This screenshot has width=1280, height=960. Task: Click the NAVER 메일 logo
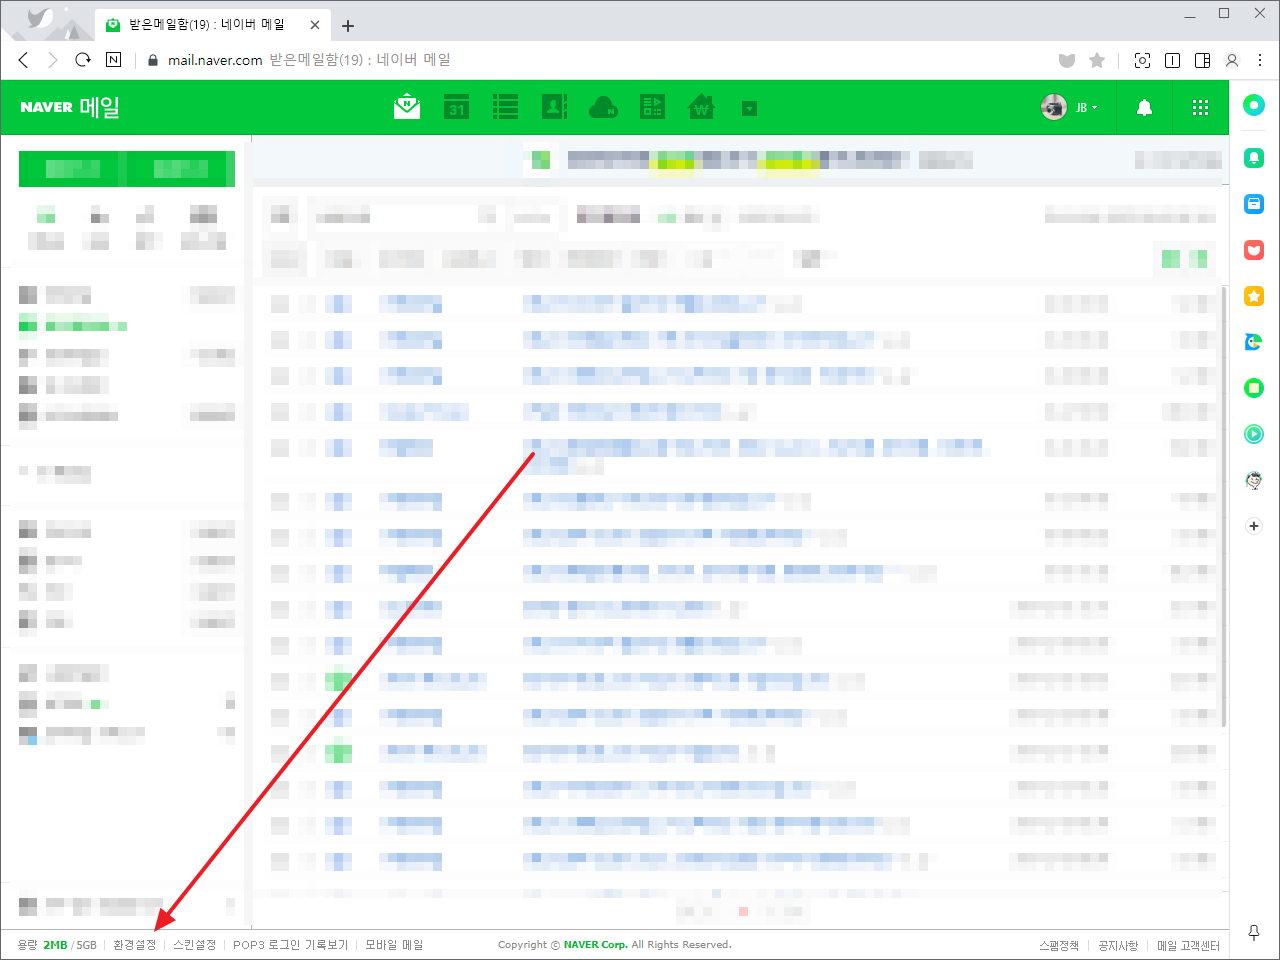click(70, 107)
